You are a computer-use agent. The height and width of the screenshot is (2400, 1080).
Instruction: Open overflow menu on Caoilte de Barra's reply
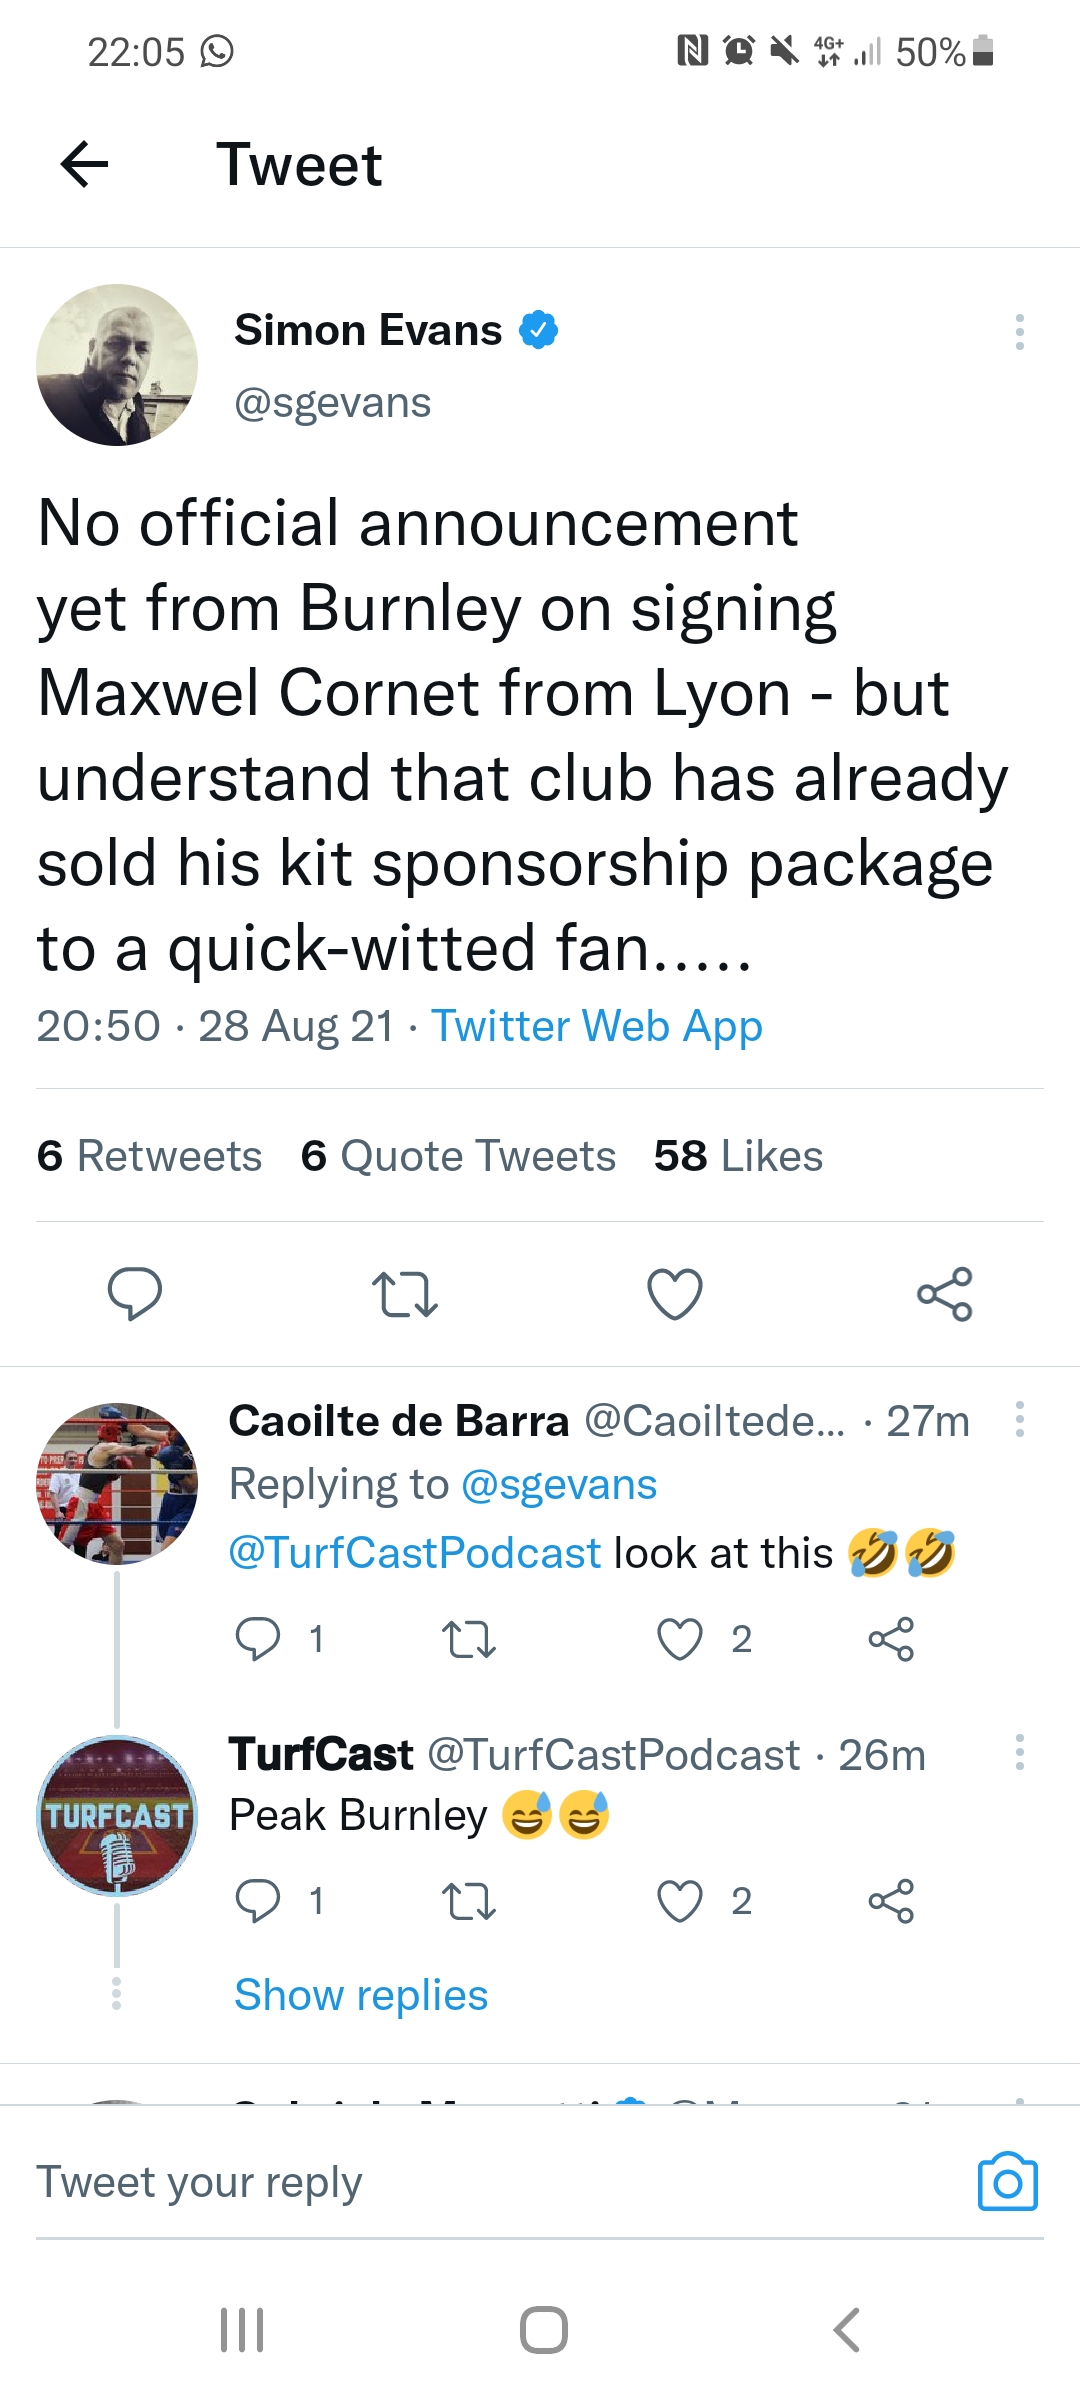(x=1019, y=1419)
